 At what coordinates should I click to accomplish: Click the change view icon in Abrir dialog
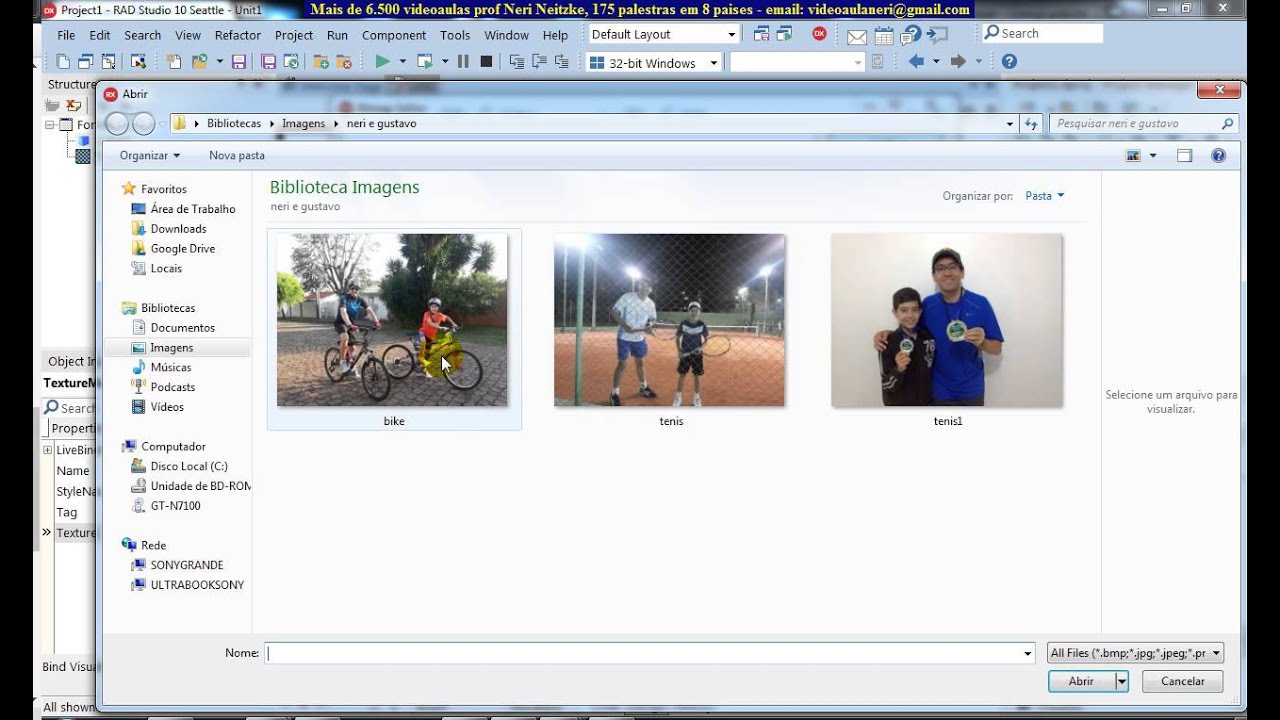click(1133, 155)
